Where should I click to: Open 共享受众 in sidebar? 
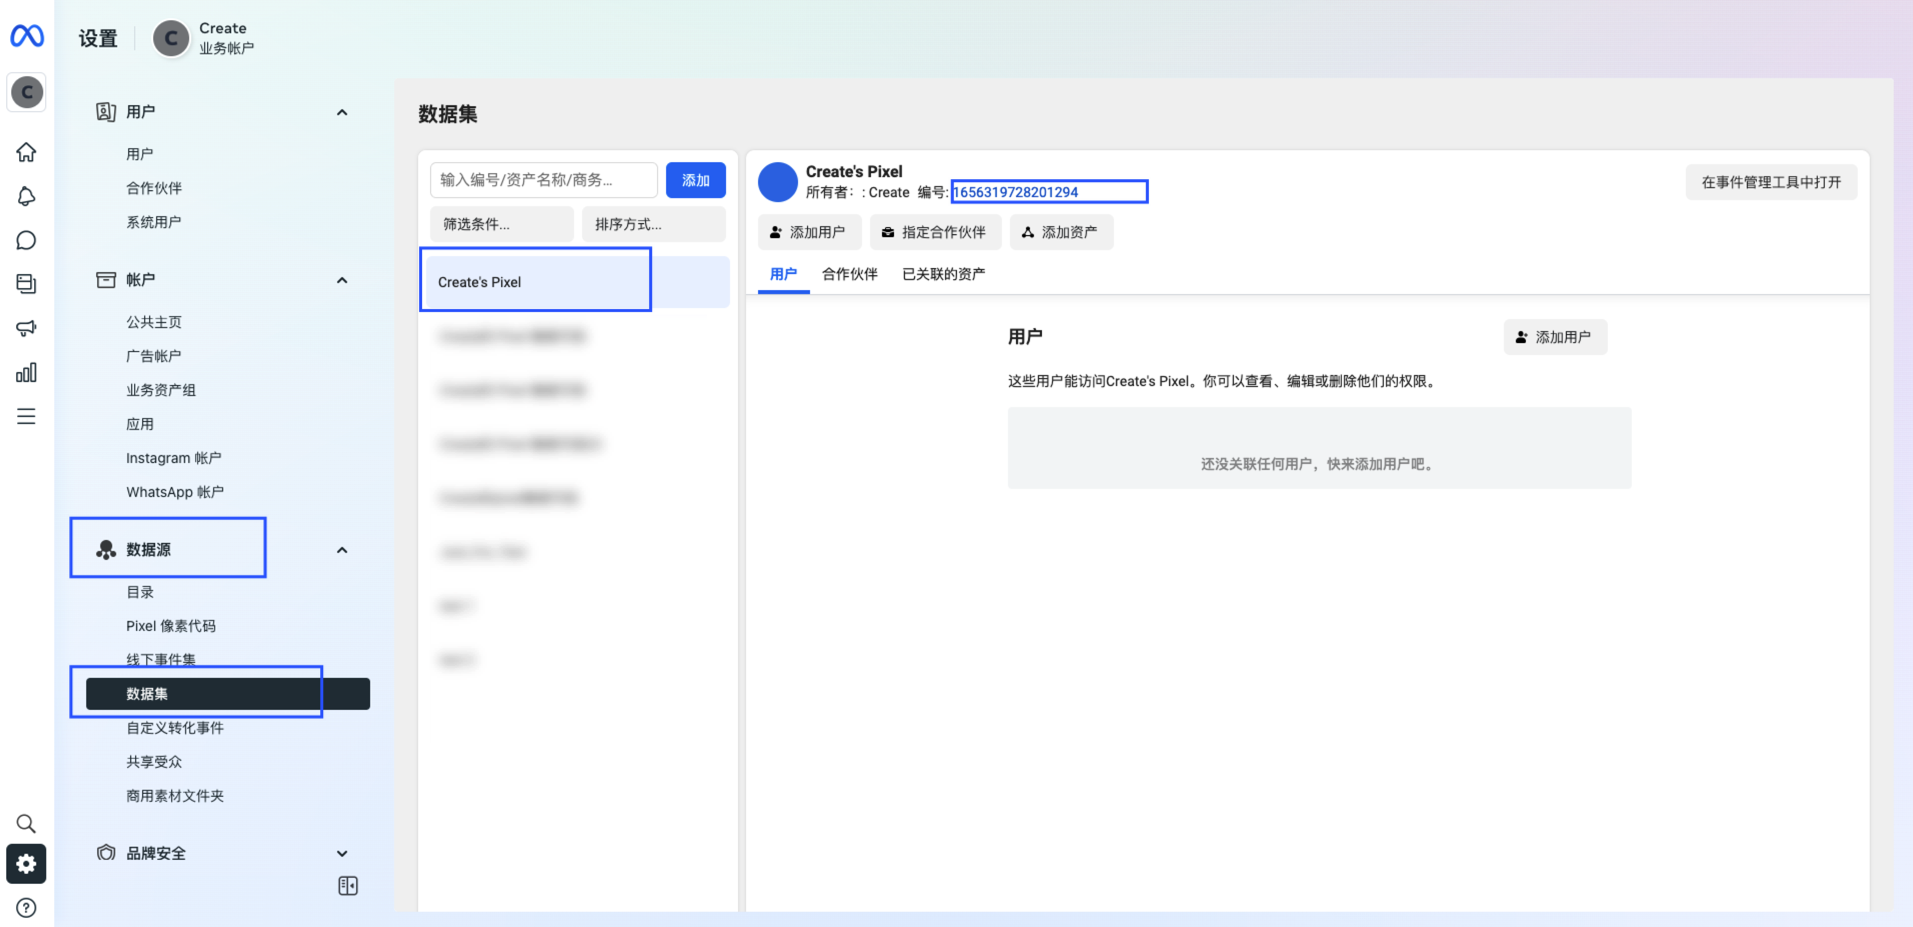point(154,762)
